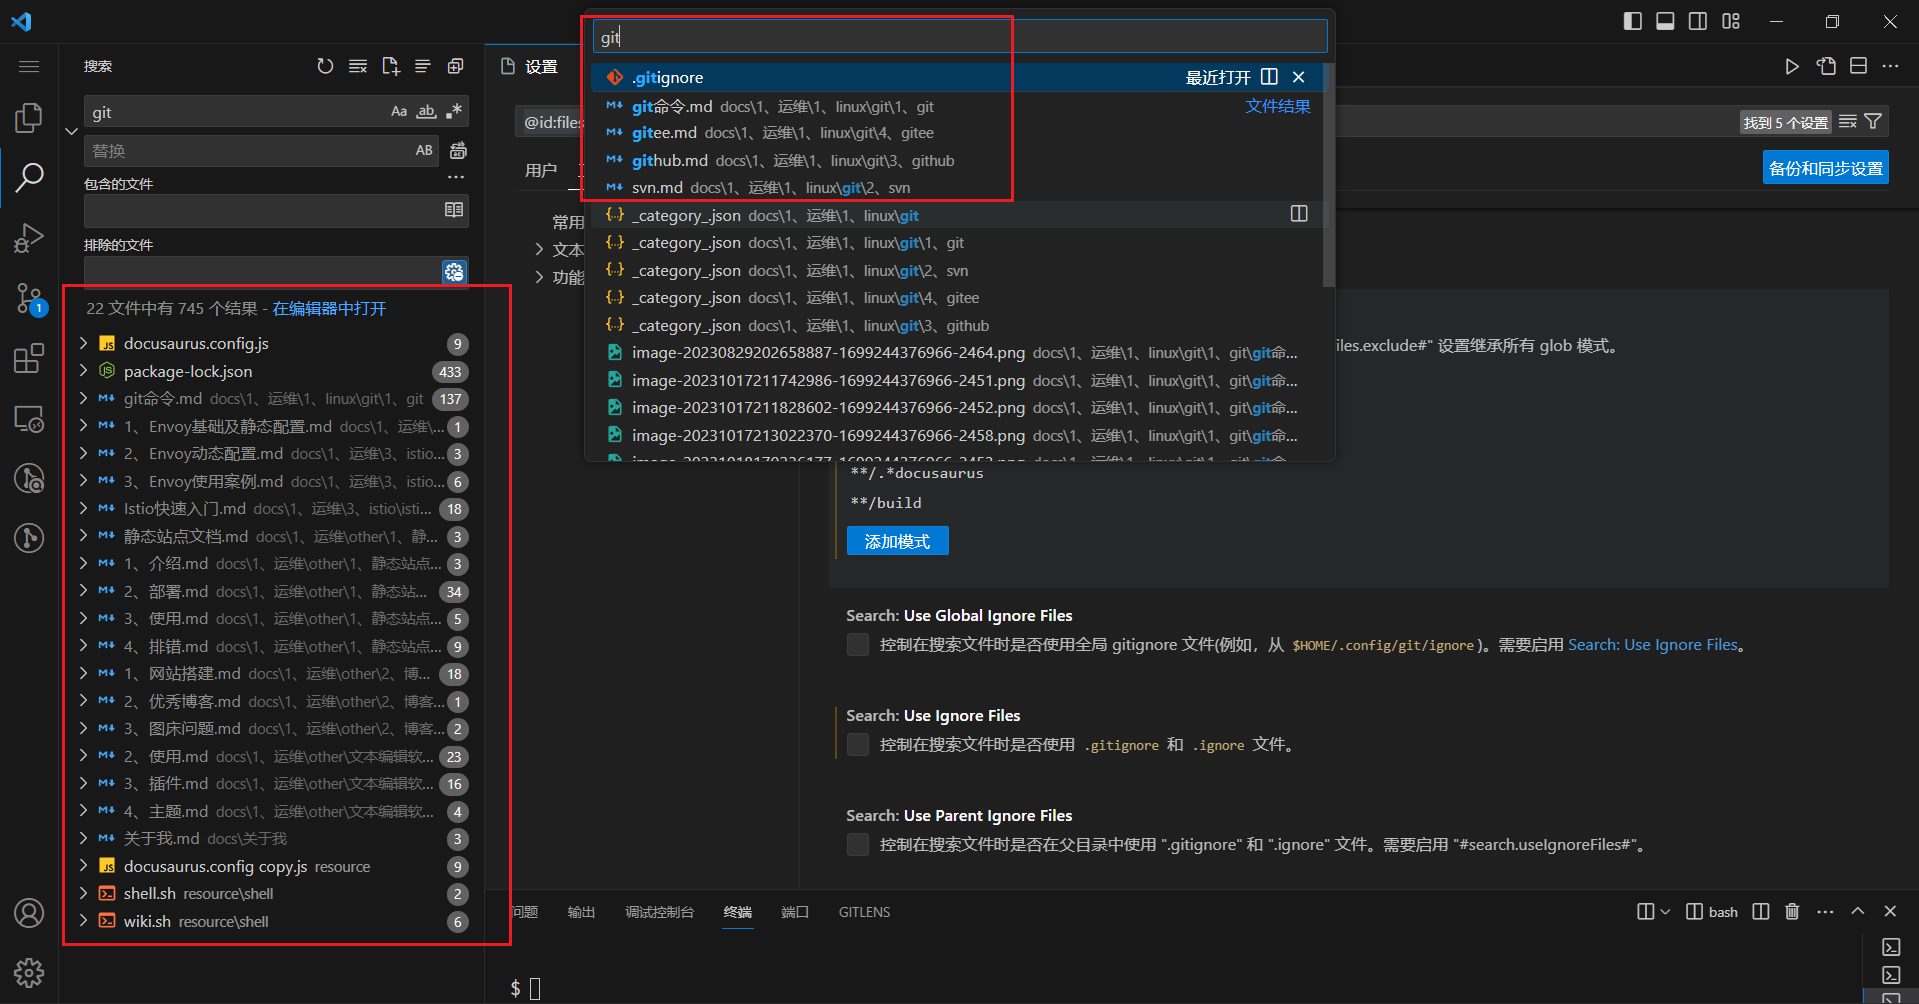
Task: Clear settings search input
Action: click(x=1848, y=122)
